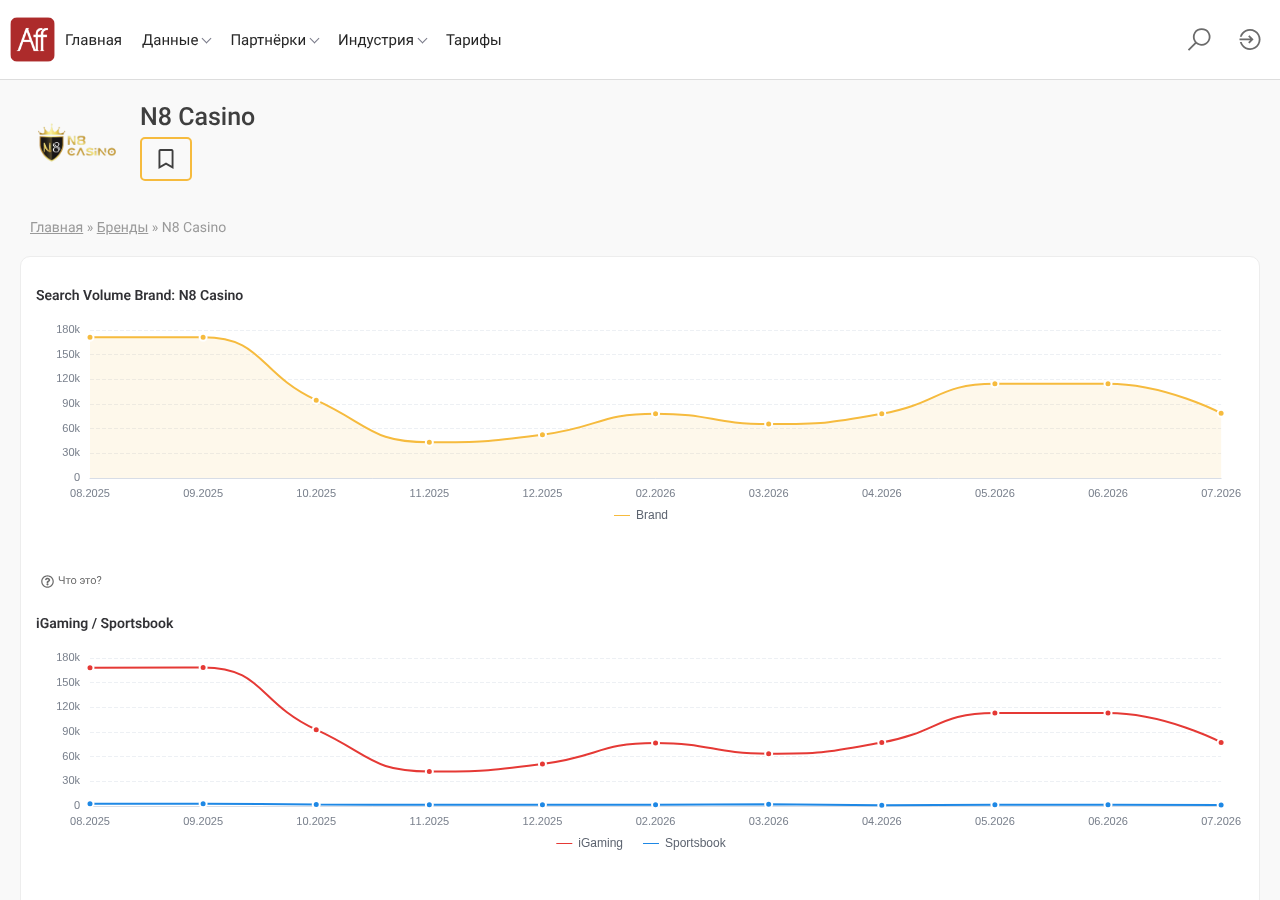Select the Brand chart 09.2025 data point

coord(203,337)
